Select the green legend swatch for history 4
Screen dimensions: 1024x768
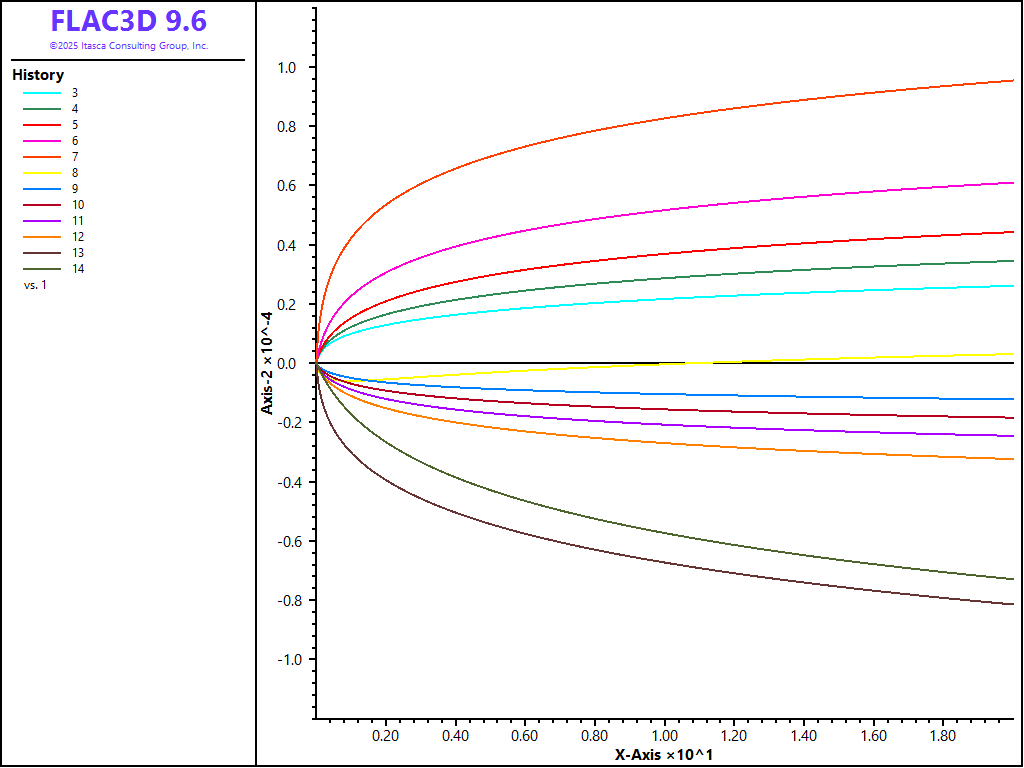pos(43,109)
